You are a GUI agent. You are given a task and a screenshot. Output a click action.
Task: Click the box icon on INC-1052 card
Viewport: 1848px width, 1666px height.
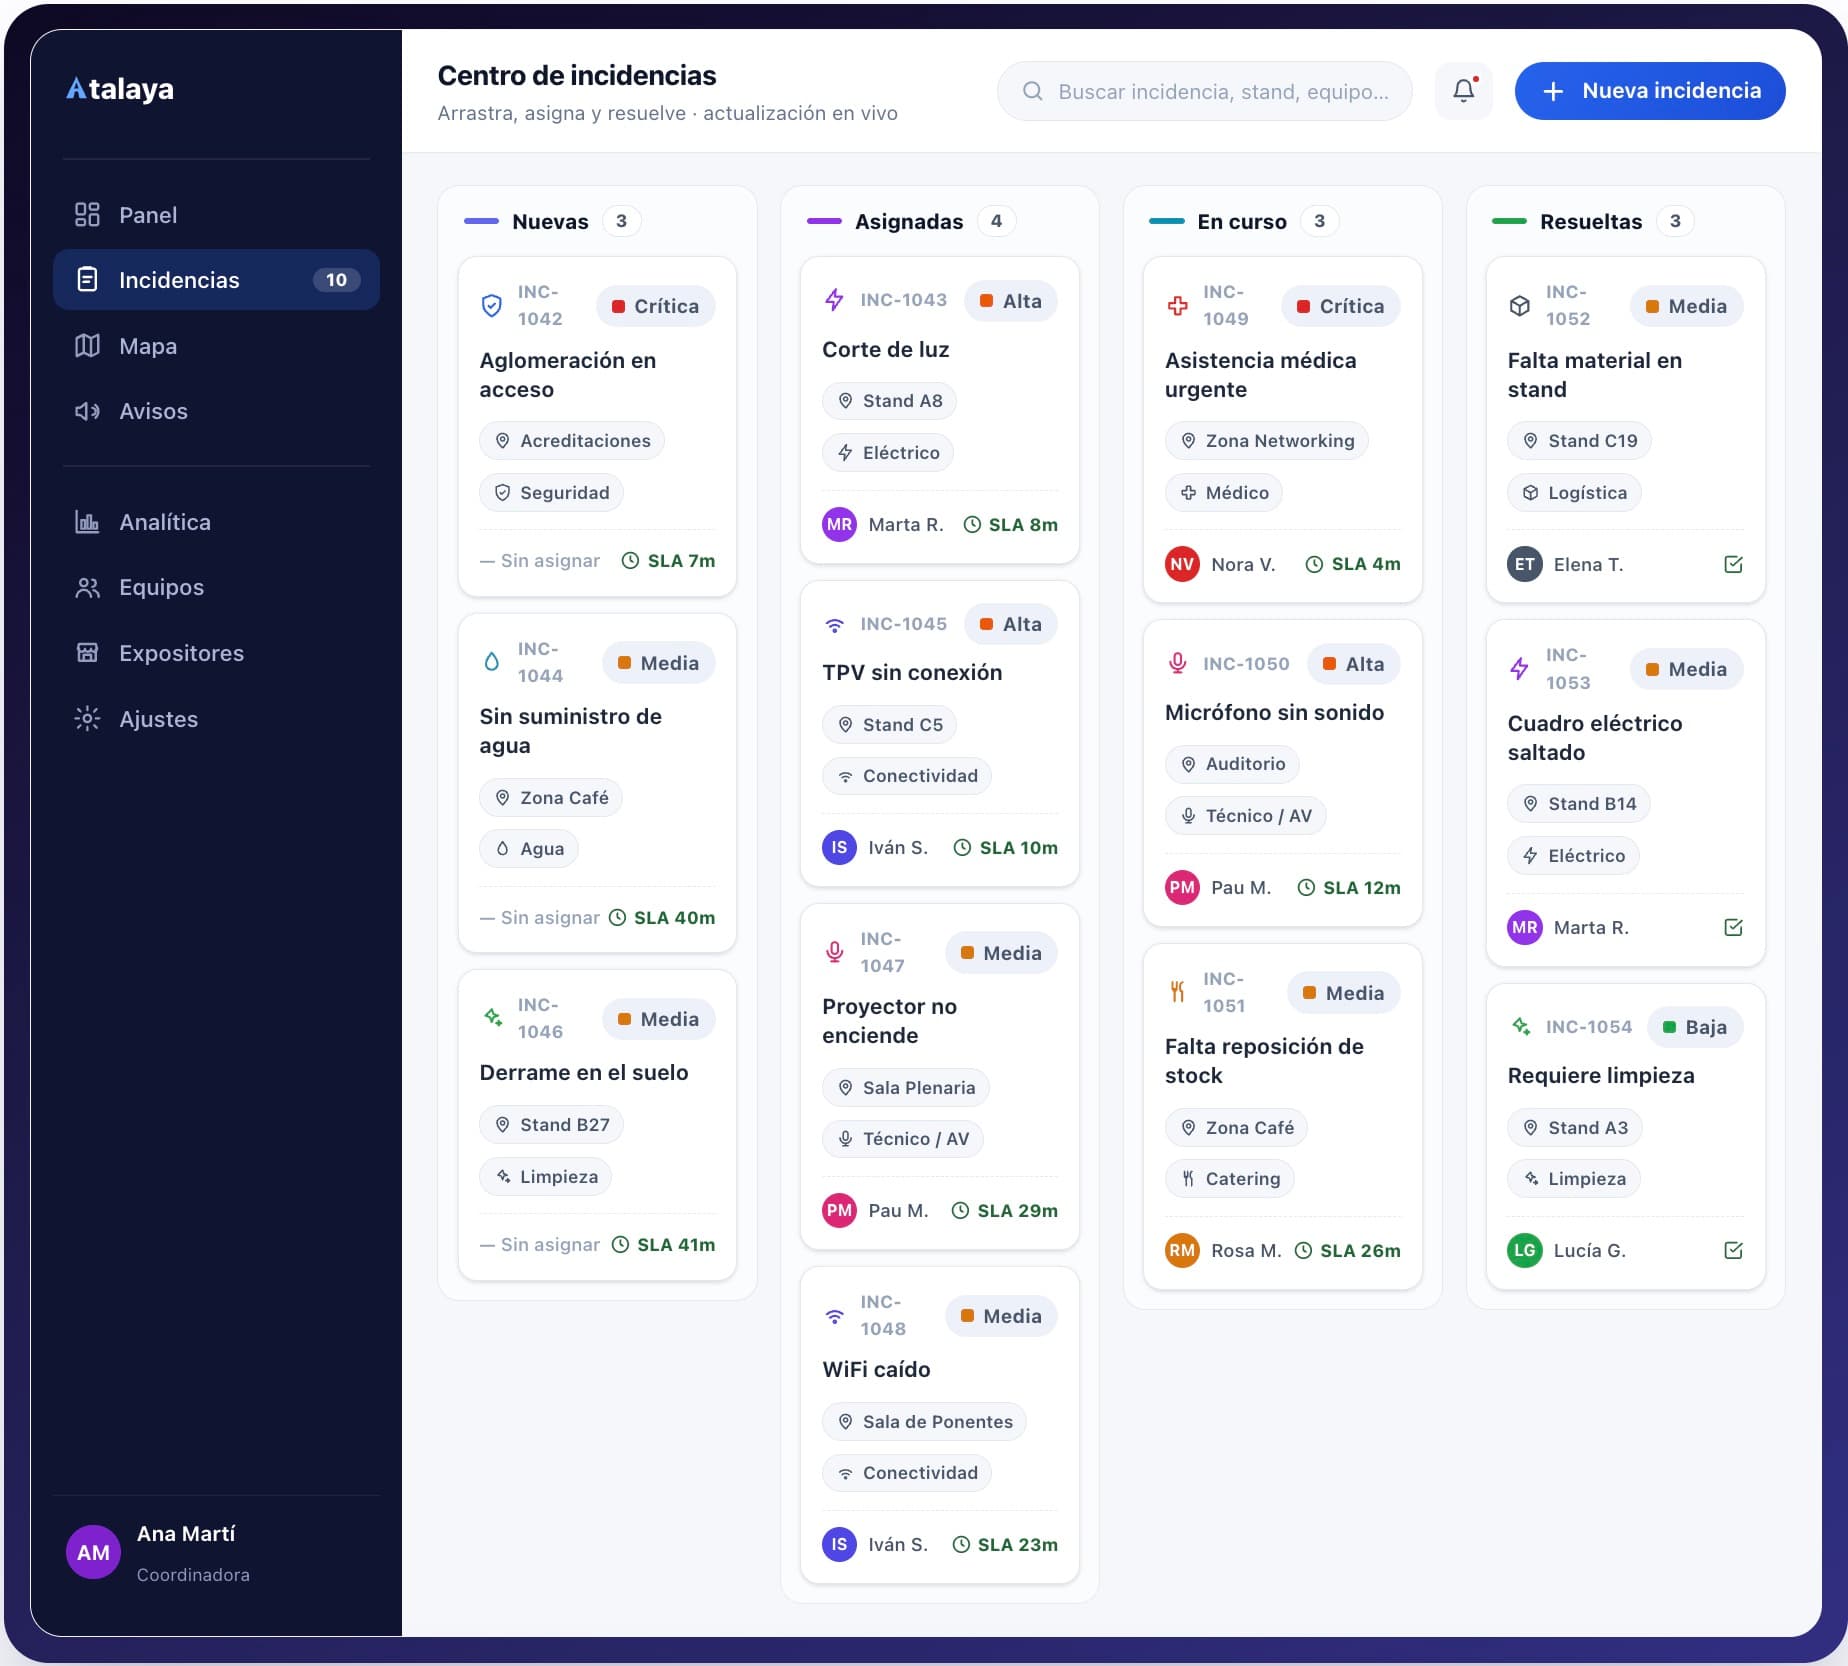(1519, 306)
